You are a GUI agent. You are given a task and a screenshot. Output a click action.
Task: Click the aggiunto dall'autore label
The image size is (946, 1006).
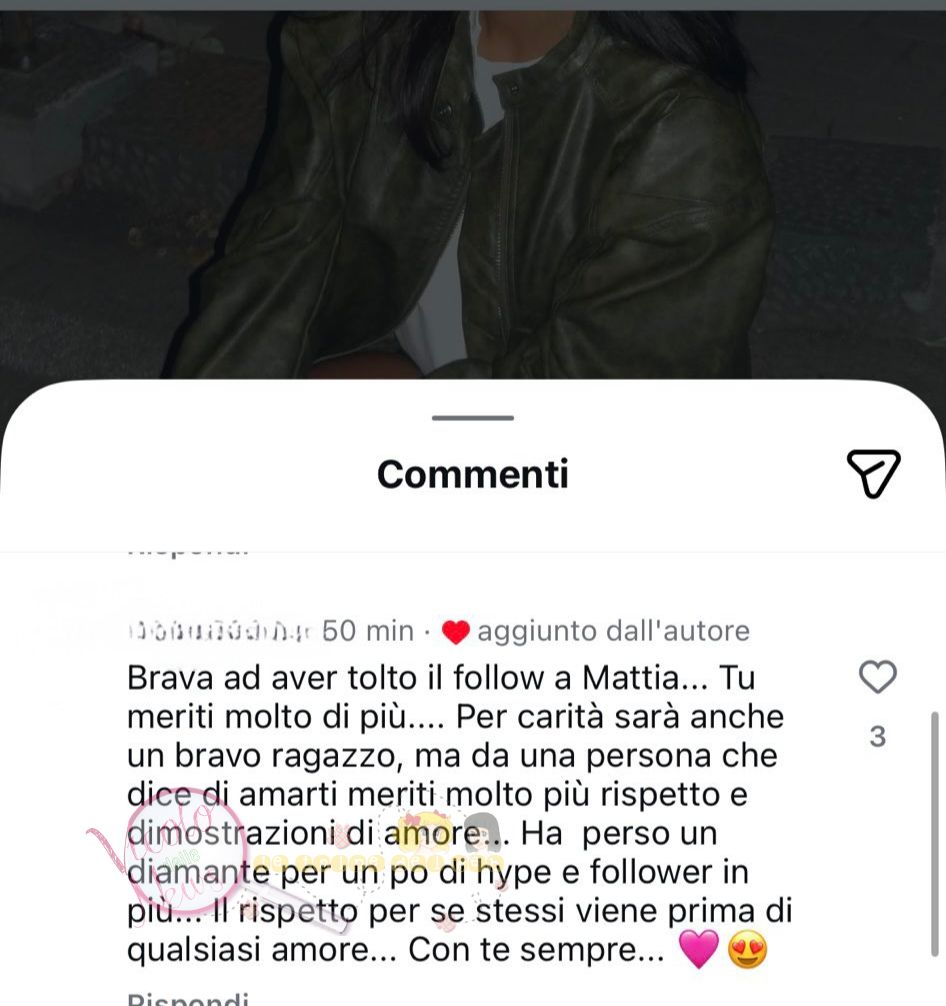(x=614, y=631)
